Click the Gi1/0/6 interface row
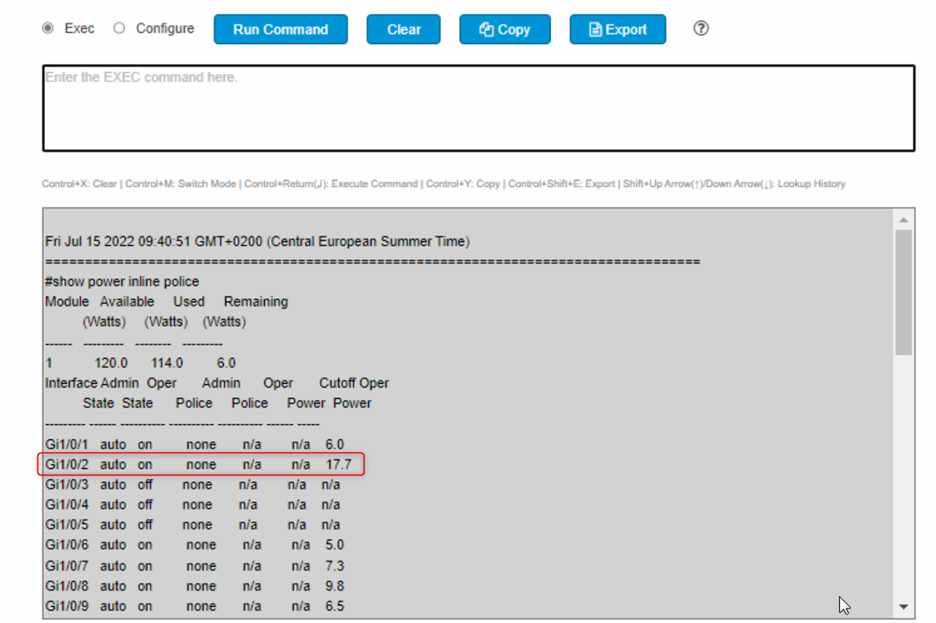The height and width of the screenshot is (623, 936). tap(194, 545)
